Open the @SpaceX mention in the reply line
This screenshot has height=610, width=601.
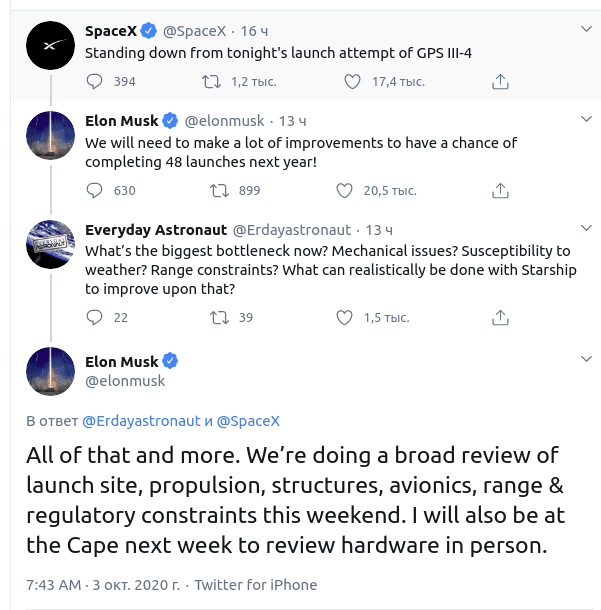coord(248,421)
